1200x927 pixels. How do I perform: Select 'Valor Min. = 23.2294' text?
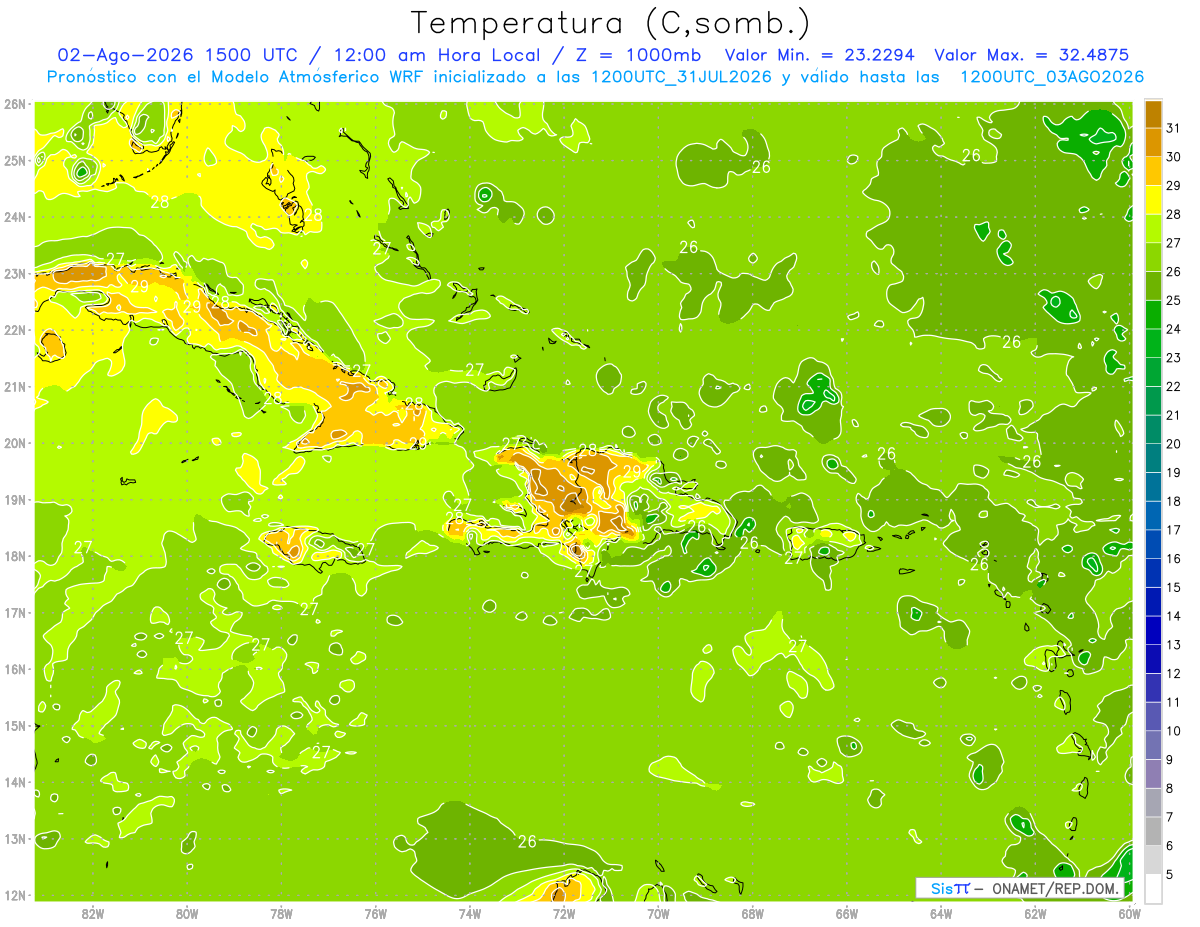[820, 55]
